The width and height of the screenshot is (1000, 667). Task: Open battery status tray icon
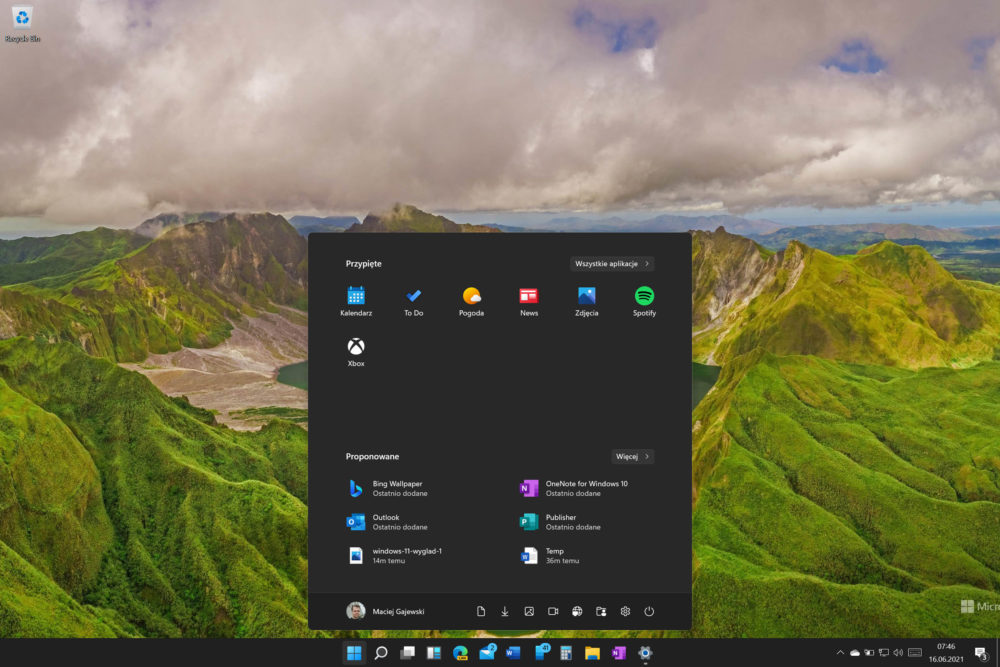[x=869, y=652]
